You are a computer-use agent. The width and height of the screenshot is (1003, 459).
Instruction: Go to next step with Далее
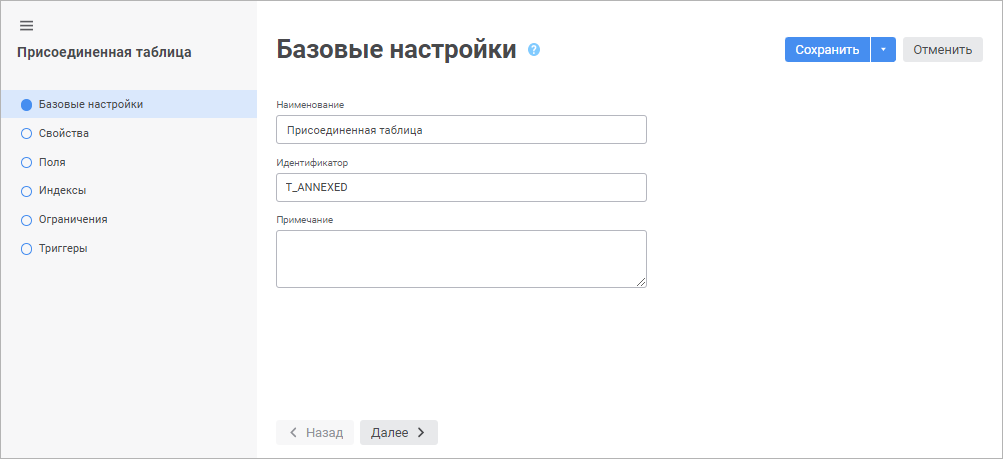tap(398, 432)
